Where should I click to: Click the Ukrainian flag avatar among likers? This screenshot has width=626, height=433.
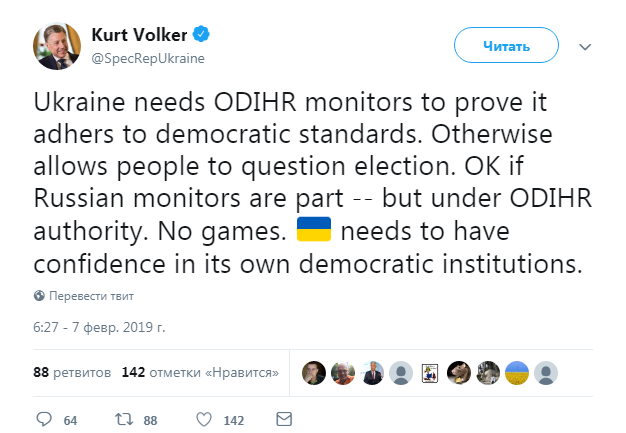pos(517,372)
